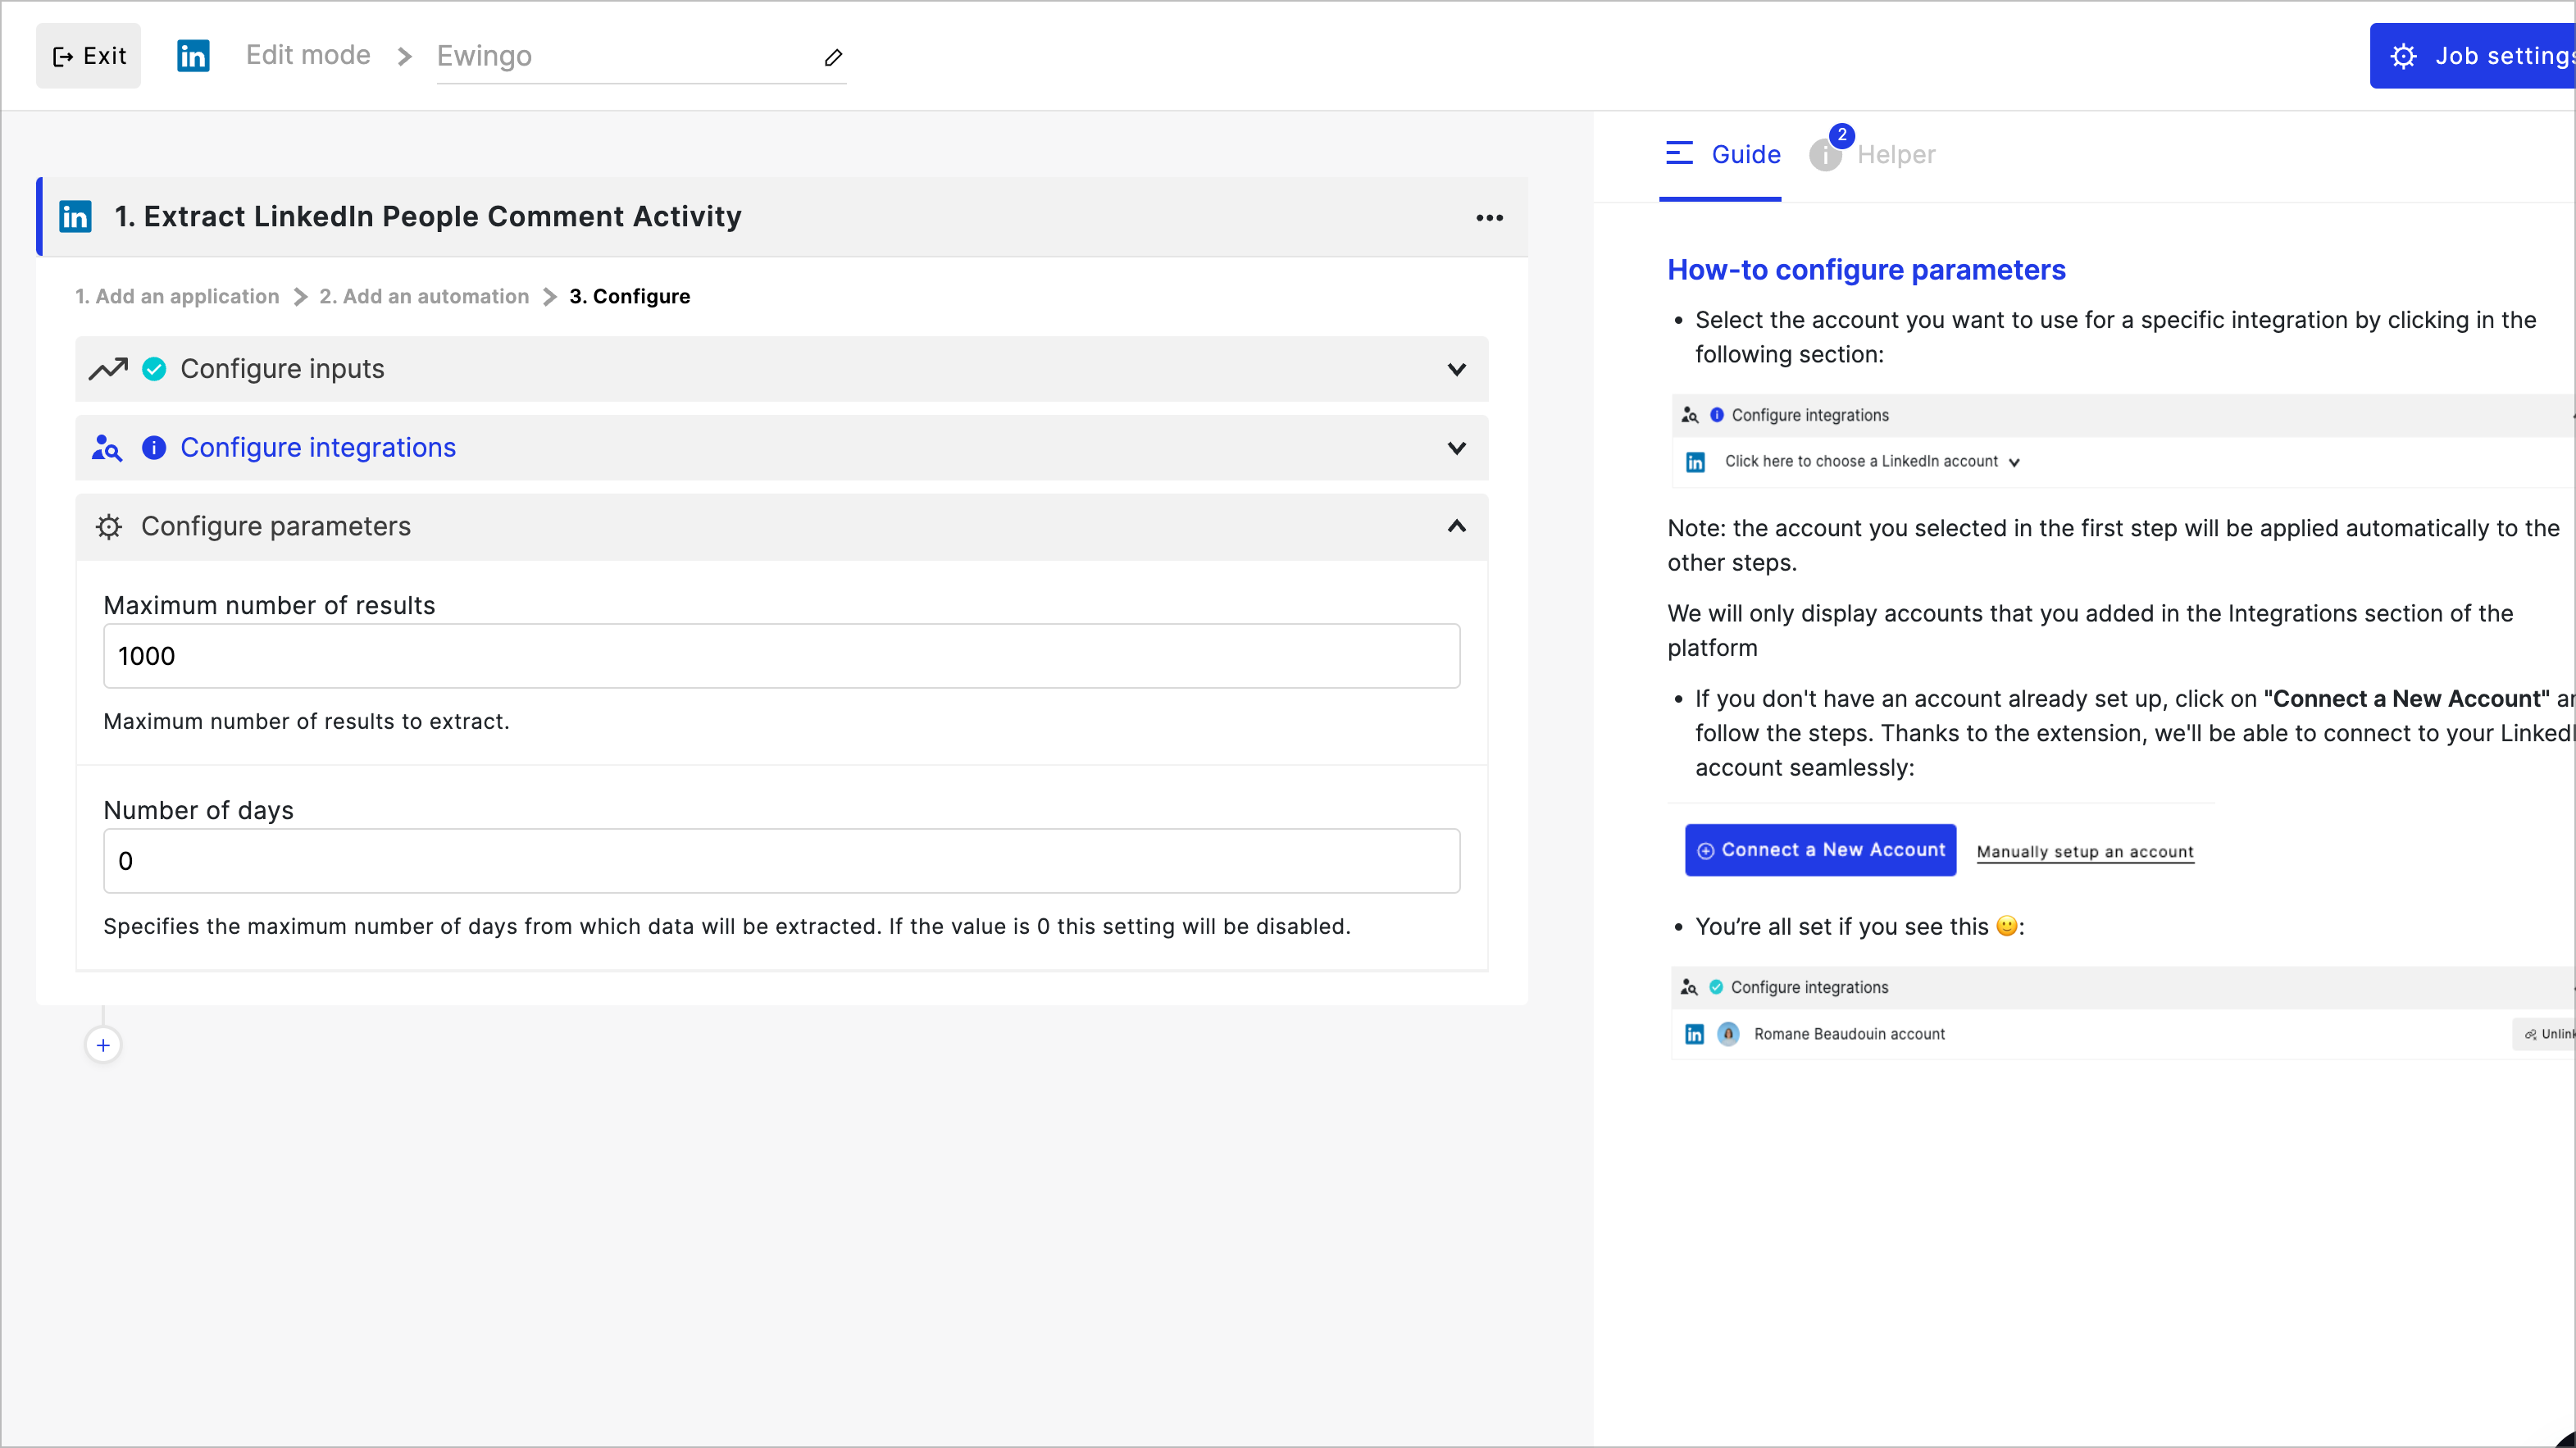2576x1448 pixels.
Task: Click the blue info icon by Configure integrations
Action: [154, 448]
